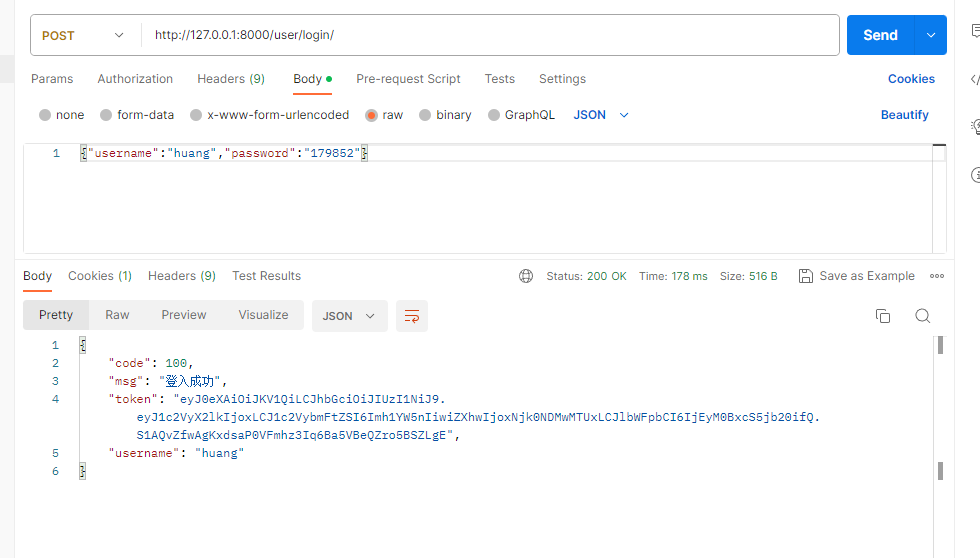This screenshot has height=558, width=980.
Task: Click the copy response icon
Action: [x=883, y=316]
